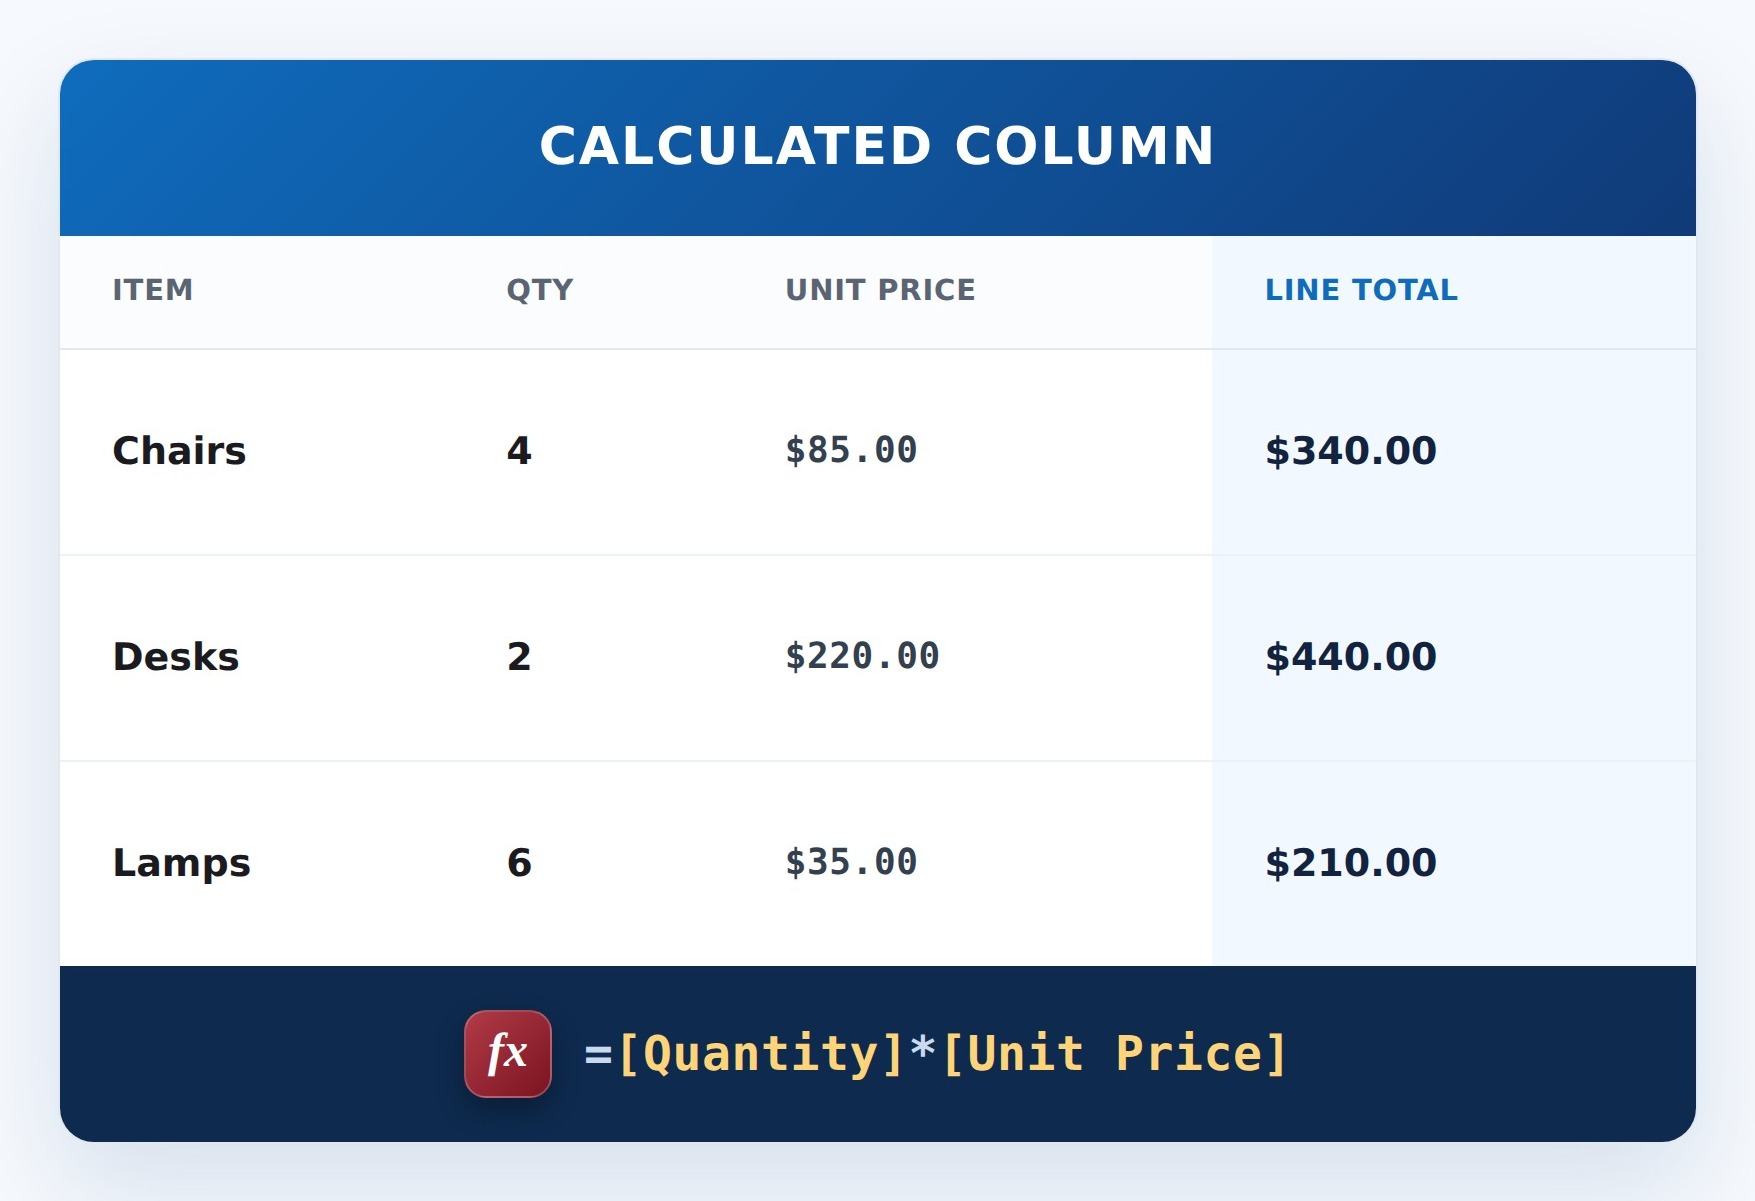Click the $35.00 unit price cell

(851, 863)
